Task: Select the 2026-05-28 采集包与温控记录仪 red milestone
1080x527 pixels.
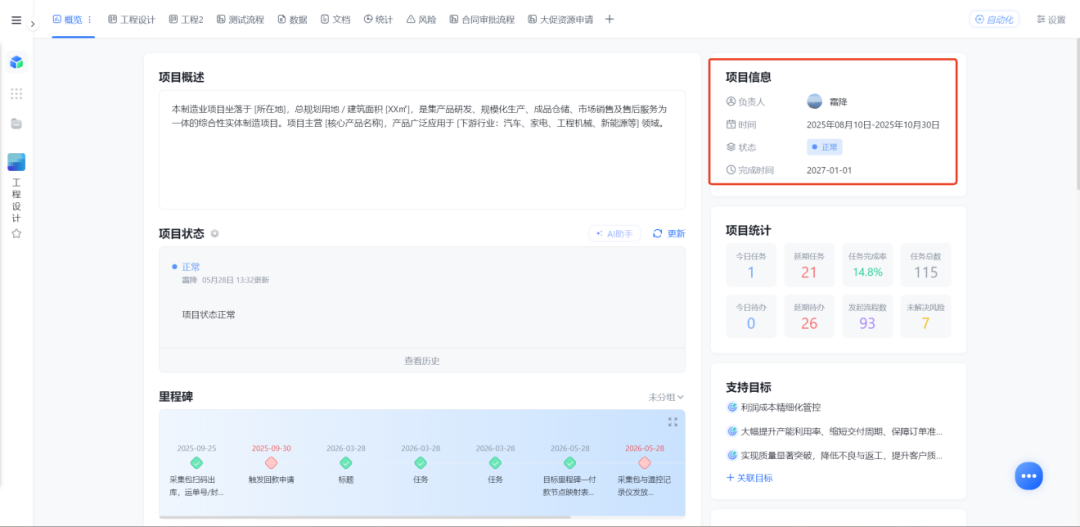Action: click(644, 463)
